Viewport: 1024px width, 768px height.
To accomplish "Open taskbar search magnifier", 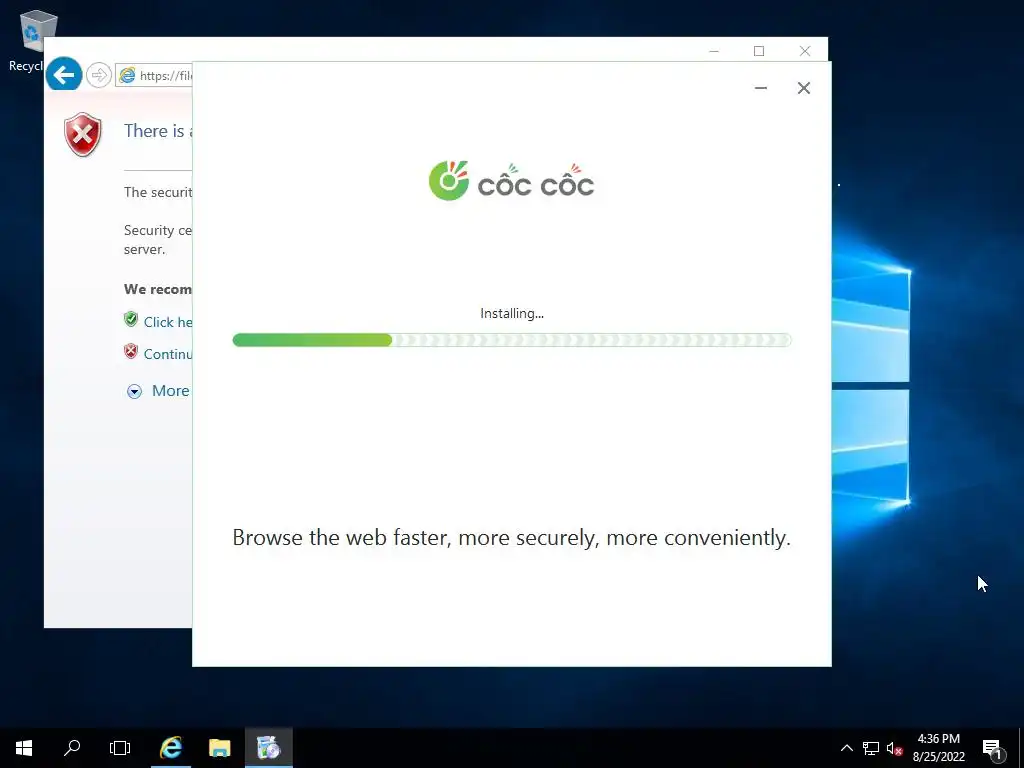I will 72,748.
